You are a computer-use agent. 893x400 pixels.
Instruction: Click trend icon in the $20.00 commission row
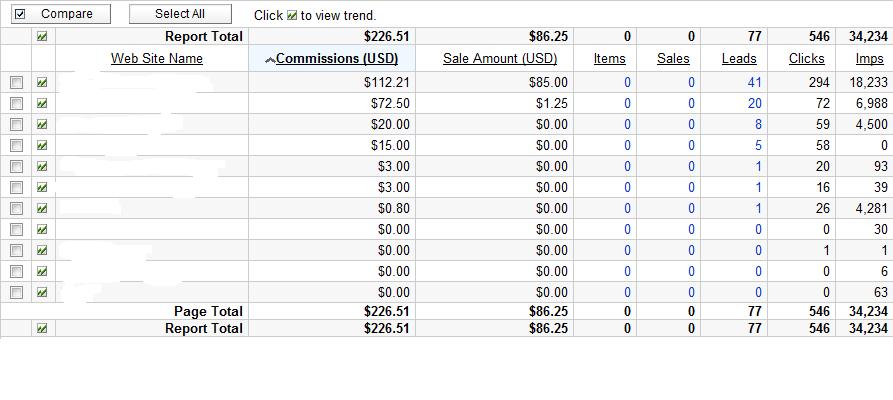(x=42, y=125)
